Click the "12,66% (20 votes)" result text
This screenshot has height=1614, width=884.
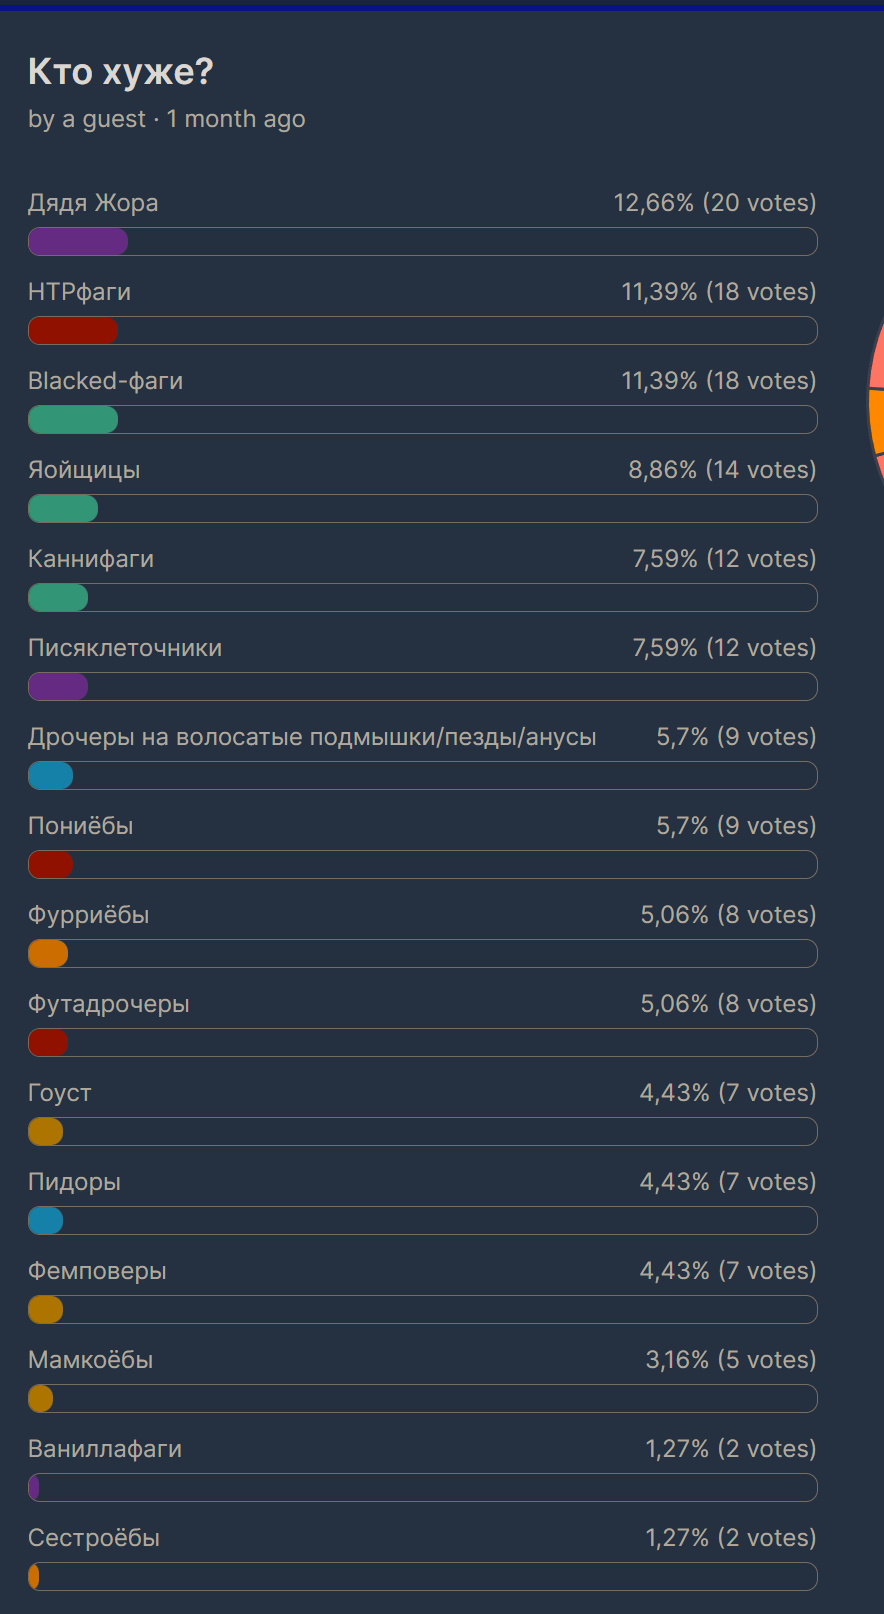714,203
